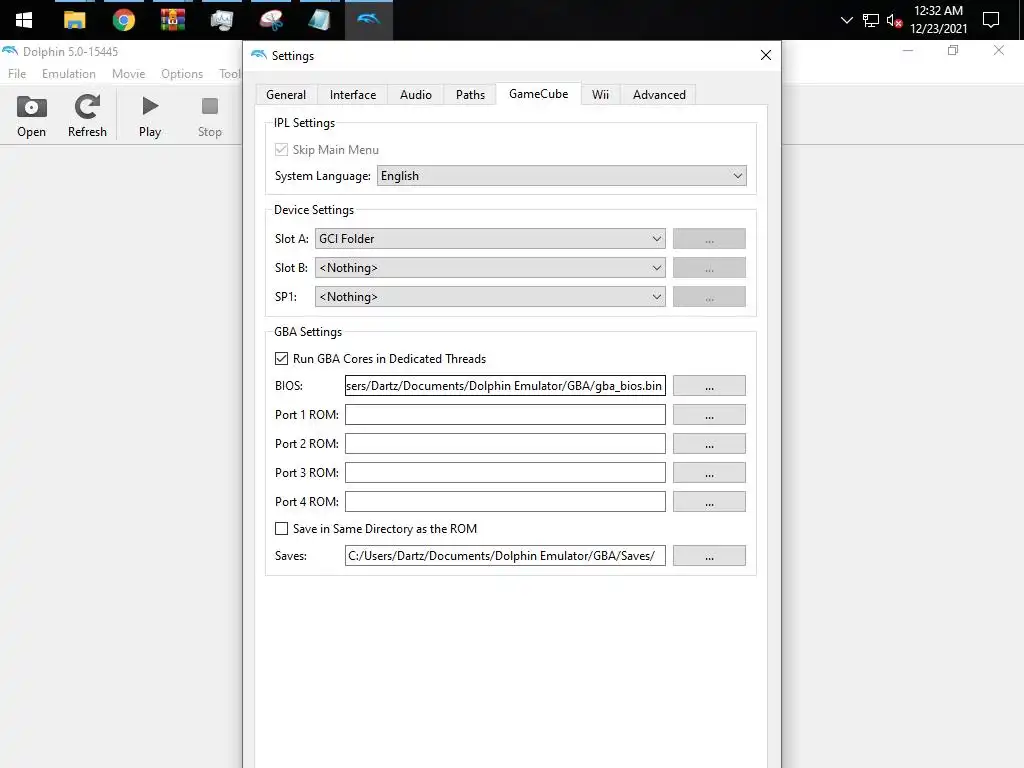Close the Settings dialog
The width and height of the screenshot is (1024, 768).
(766, 56)
